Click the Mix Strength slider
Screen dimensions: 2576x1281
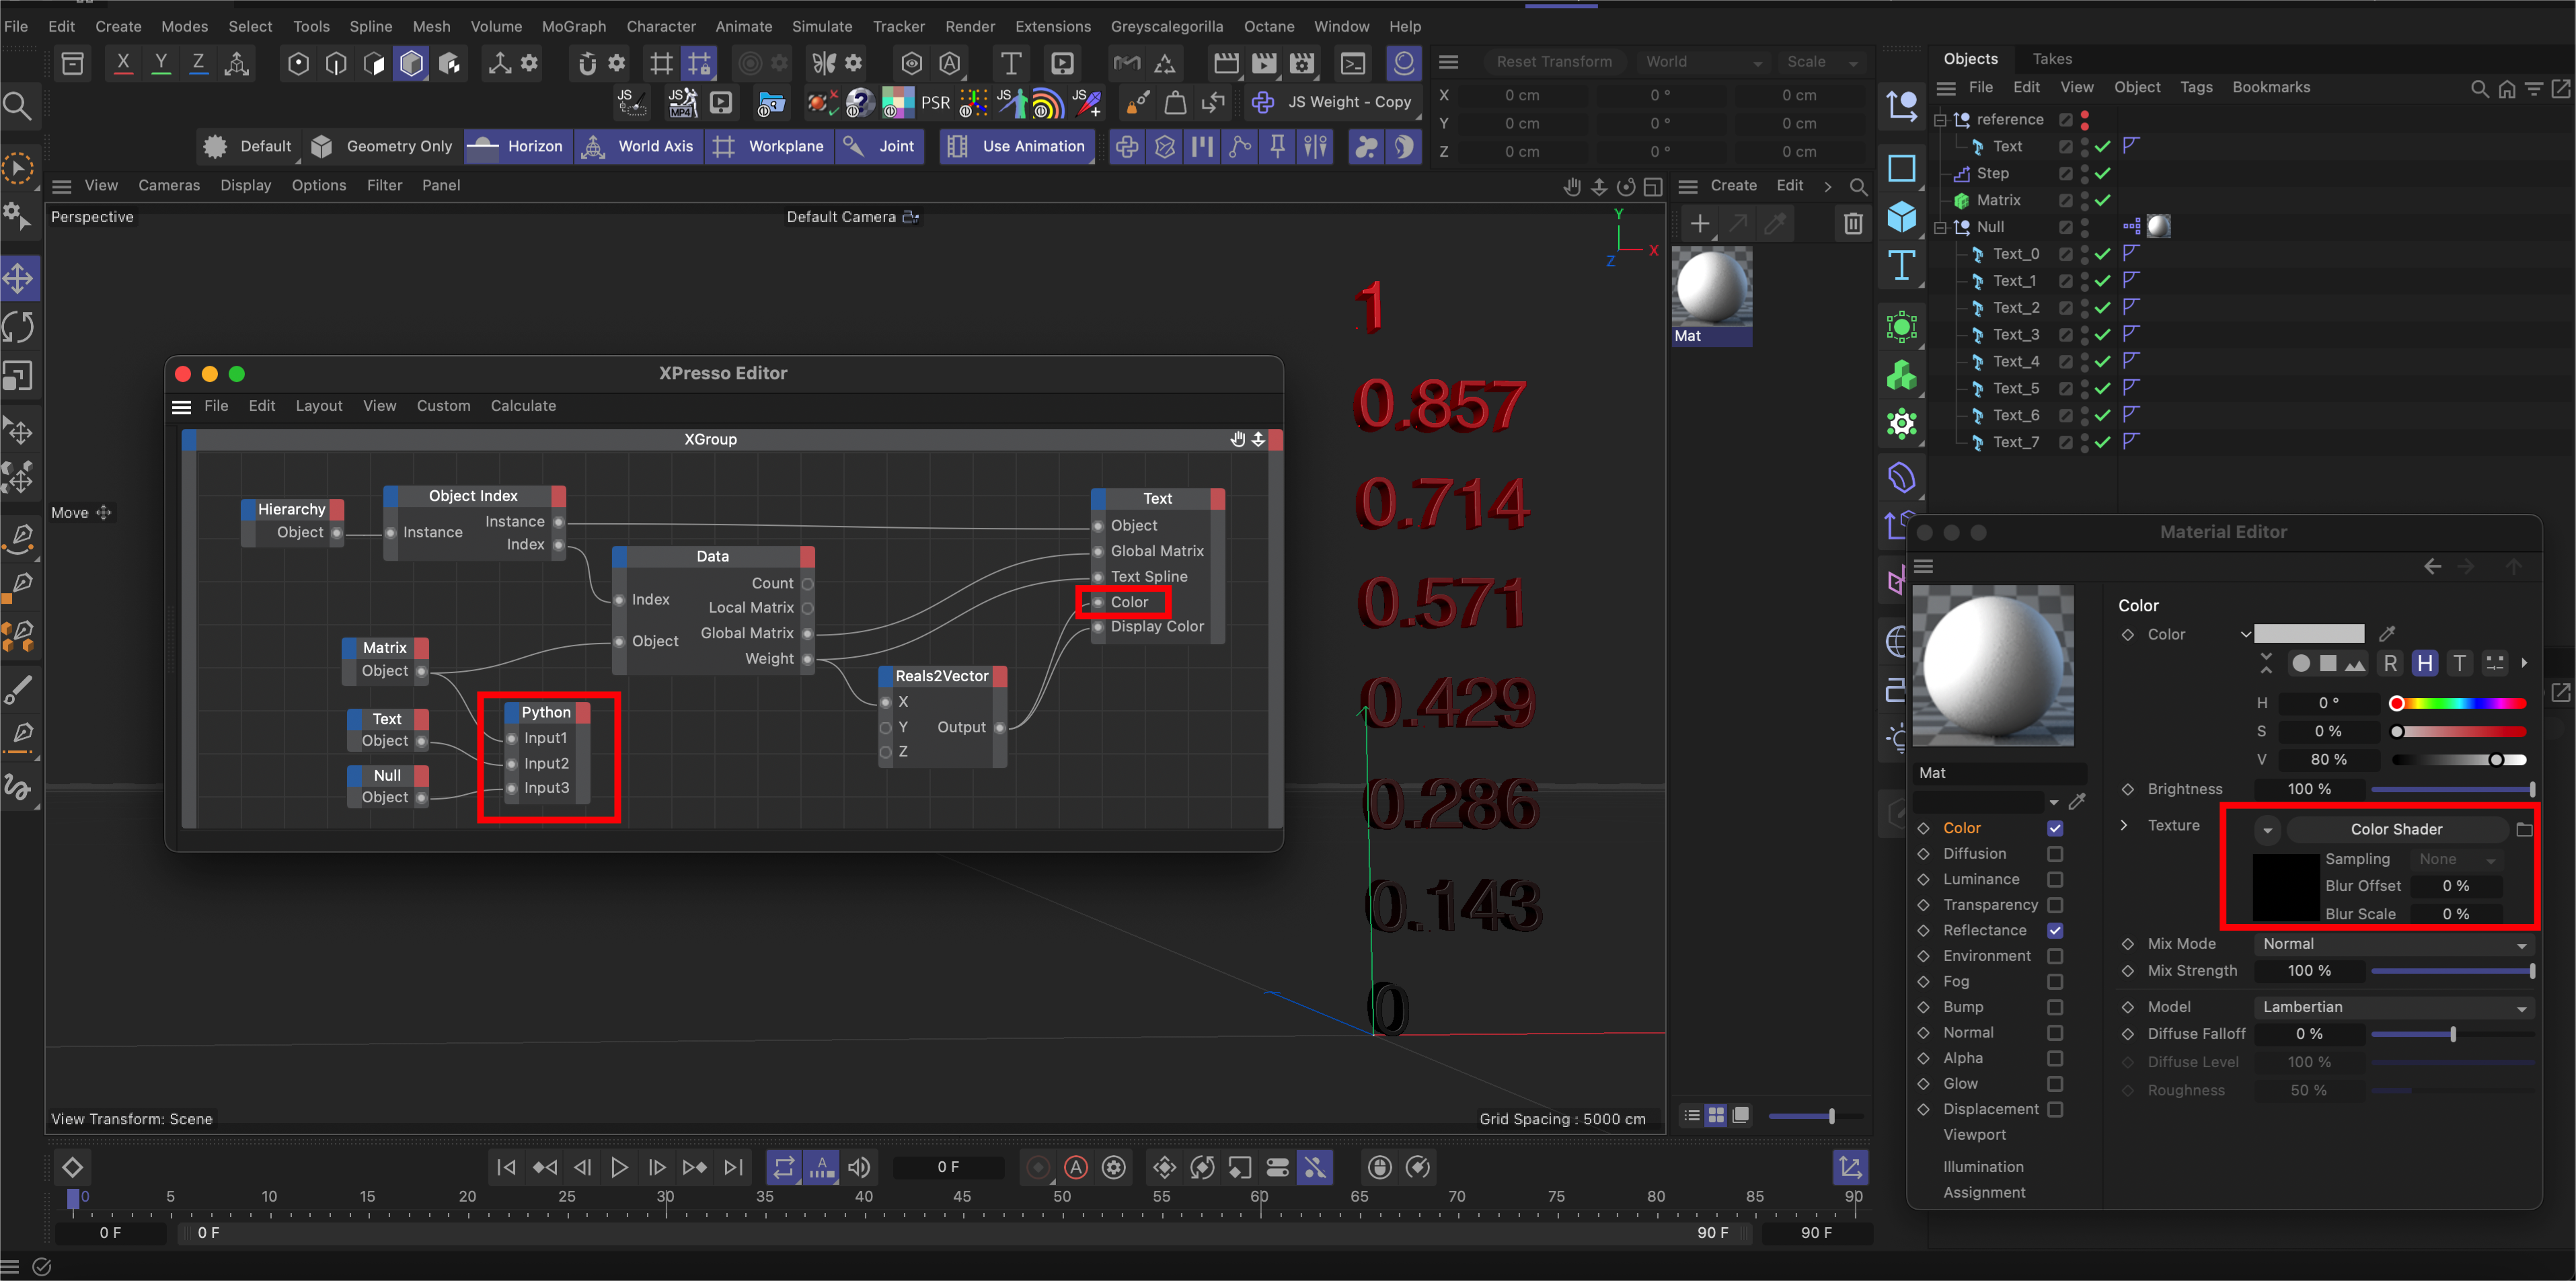2452,971
